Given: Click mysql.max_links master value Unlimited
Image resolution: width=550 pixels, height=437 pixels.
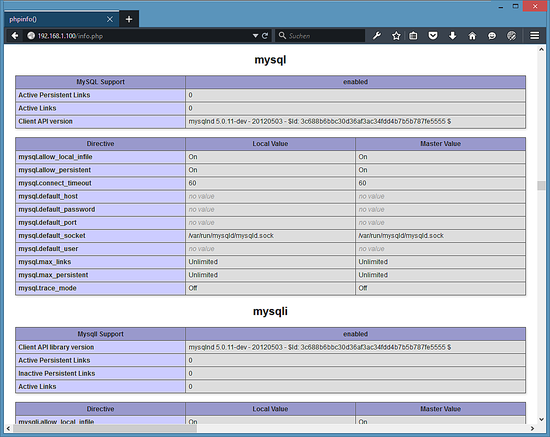Looking at the screenshot, I should 373,262.
